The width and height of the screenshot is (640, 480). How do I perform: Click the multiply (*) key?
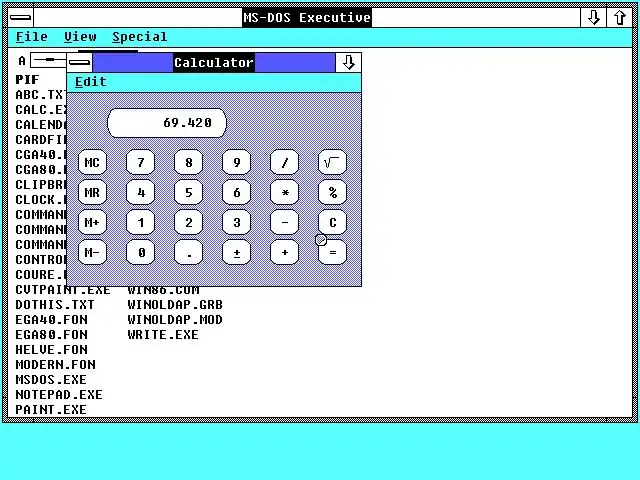tap(284, 192)
